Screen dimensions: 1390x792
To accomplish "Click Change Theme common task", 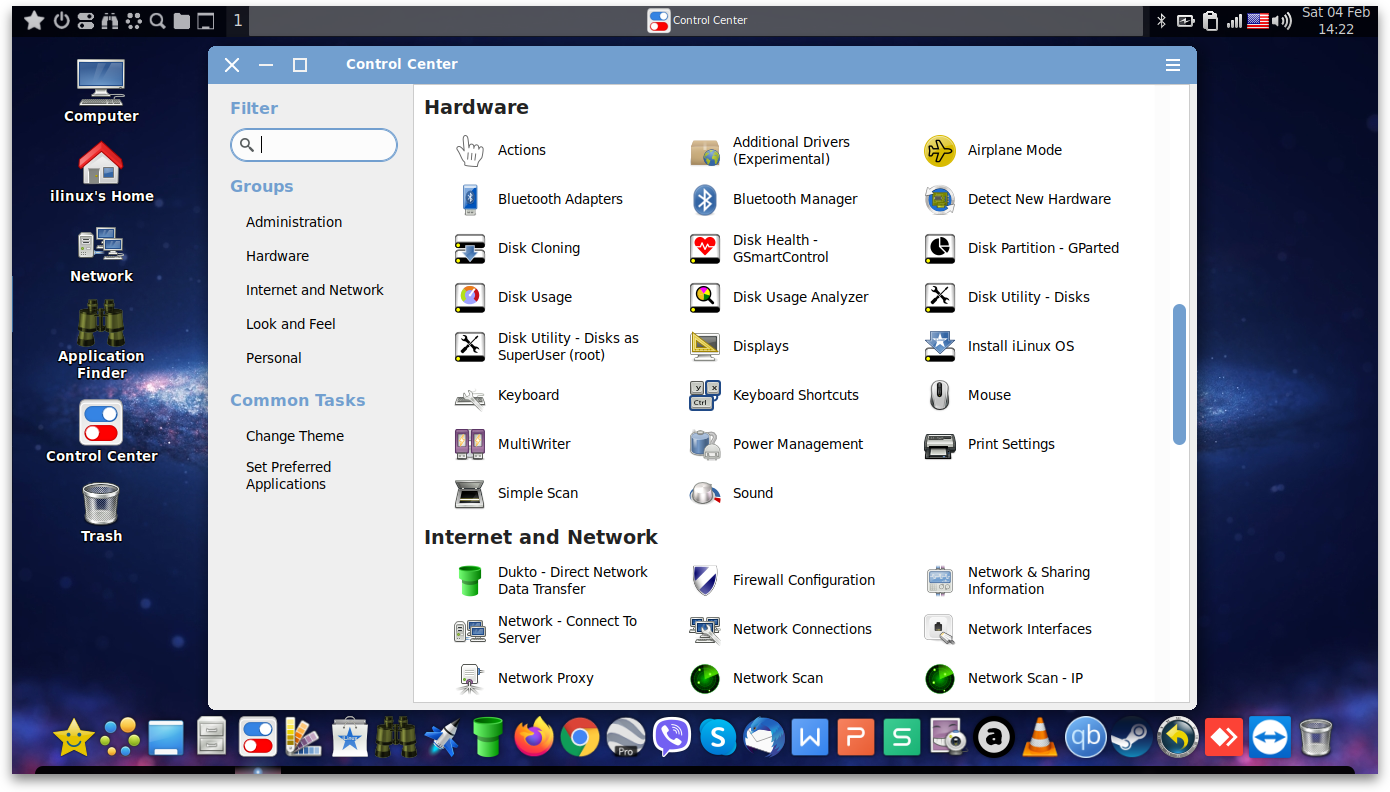I will 295,436.
